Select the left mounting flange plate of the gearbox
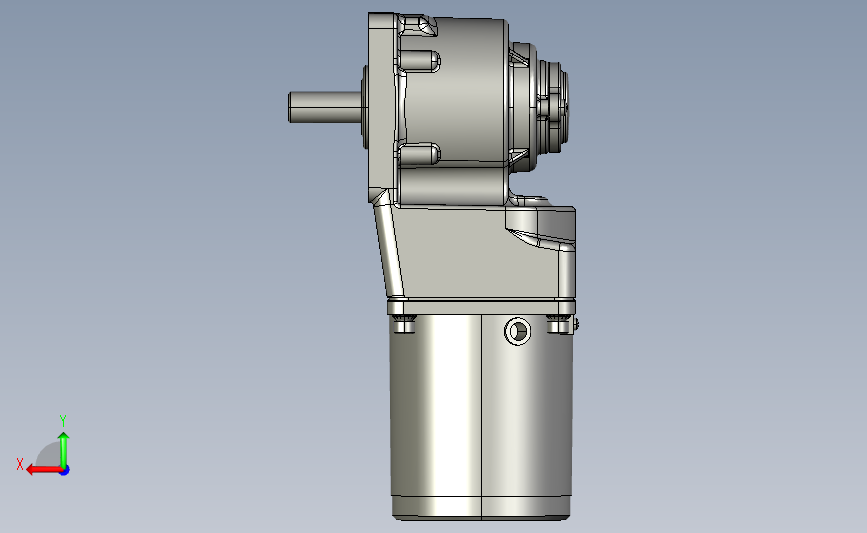 pos(382,108)
